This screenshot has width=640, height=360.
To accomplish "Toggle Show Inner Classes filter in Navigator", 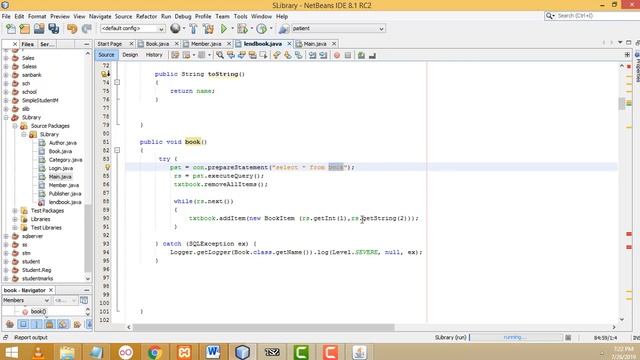I will pos(63,324).
